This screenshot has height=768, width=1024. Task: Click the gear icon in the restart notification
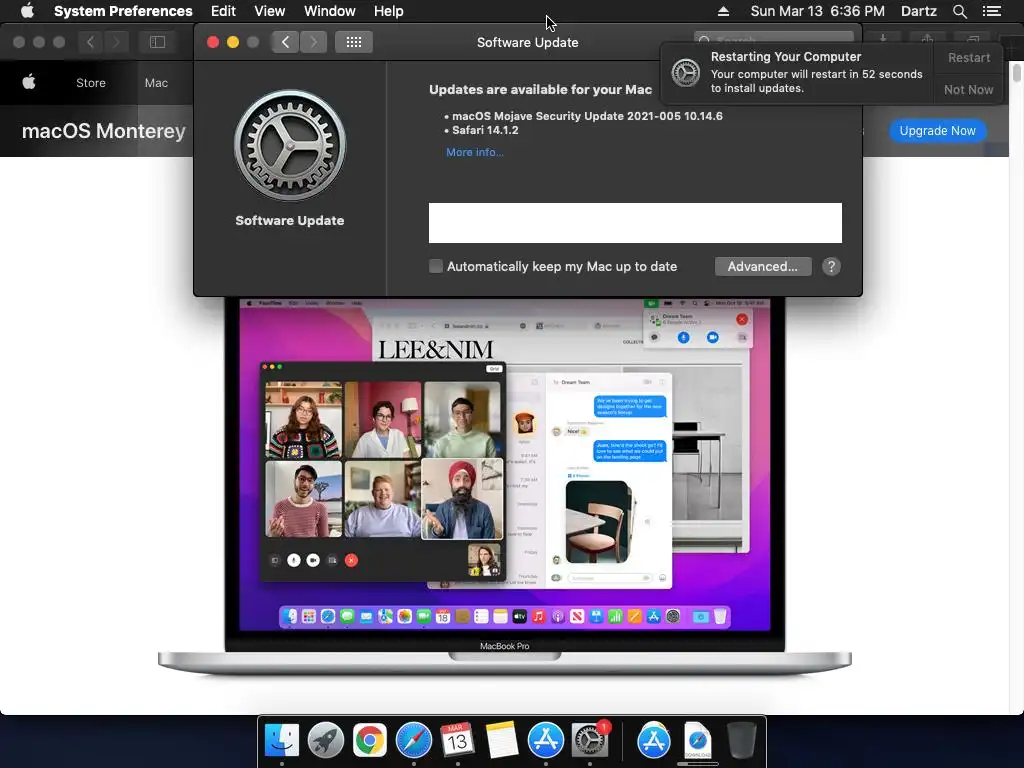686,72
